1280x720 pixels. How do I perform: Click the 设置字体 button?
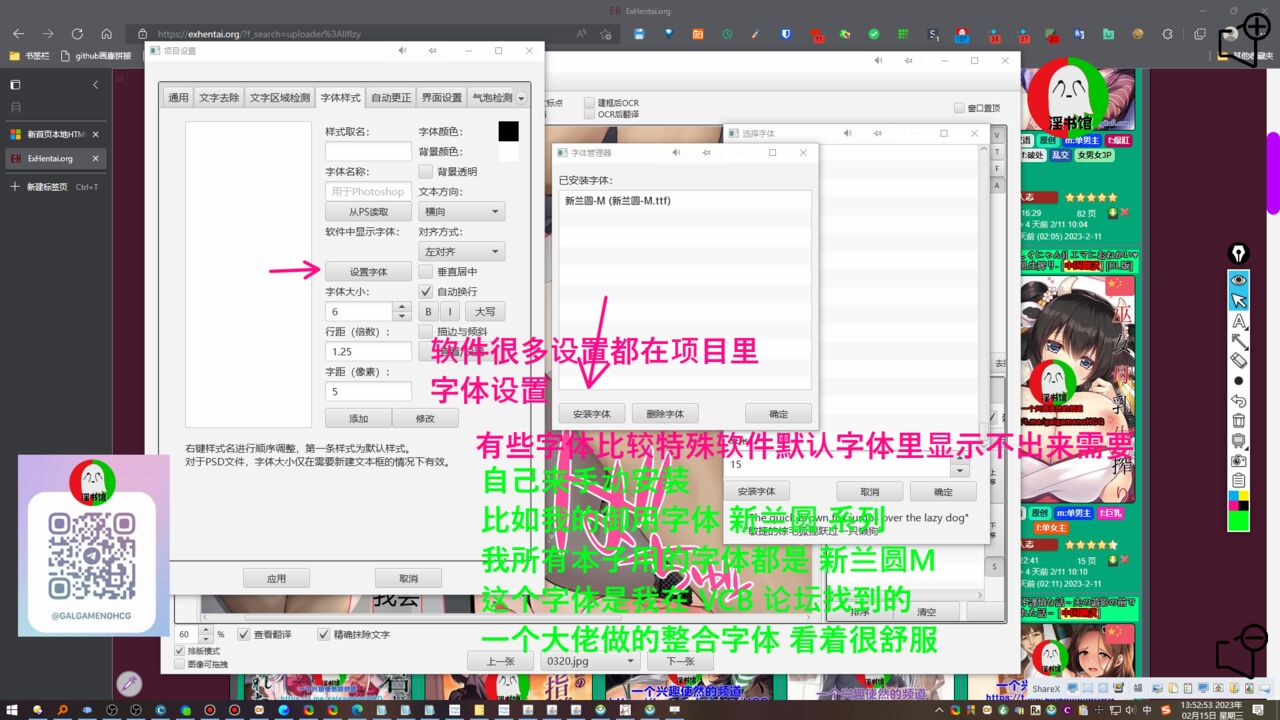point(368,272)
